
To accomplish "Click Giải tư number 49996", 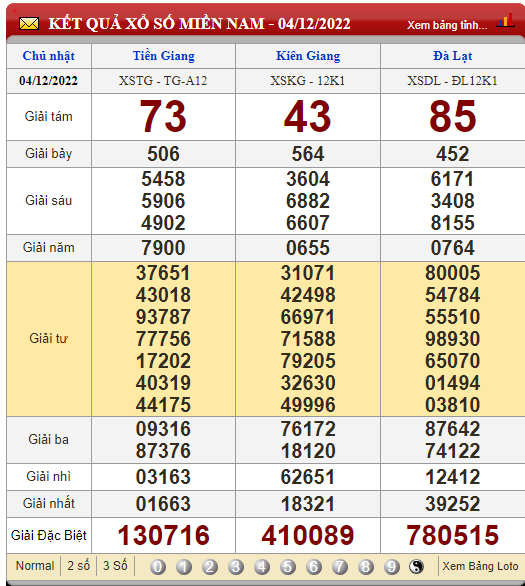I will coord(308,405).
